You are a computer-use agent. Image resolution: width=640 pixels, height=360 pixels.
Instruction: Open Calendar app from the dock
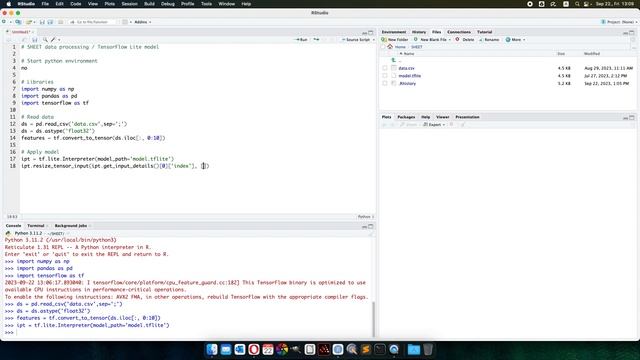click(x=268, y=349)
